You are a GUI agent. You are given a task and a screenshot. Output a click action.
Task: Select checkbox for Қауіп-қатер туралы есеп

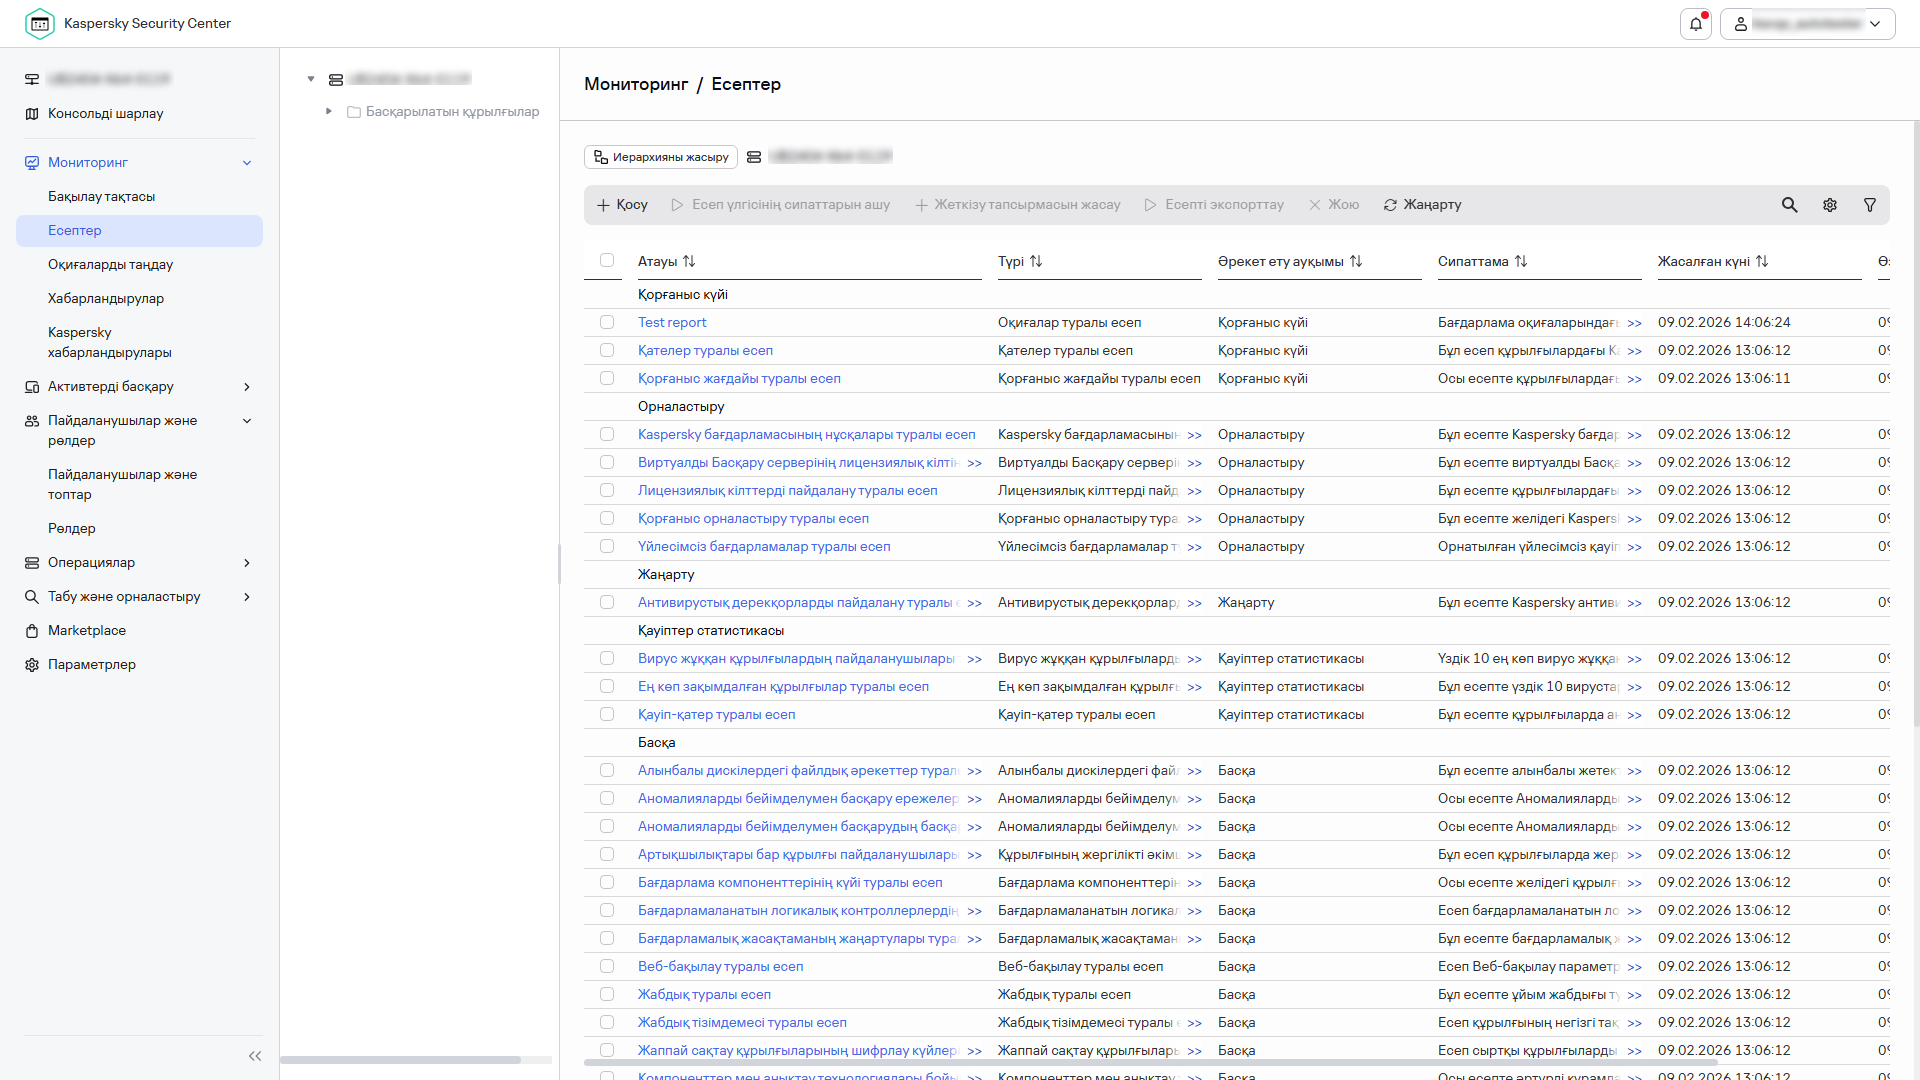pos(607,714)
